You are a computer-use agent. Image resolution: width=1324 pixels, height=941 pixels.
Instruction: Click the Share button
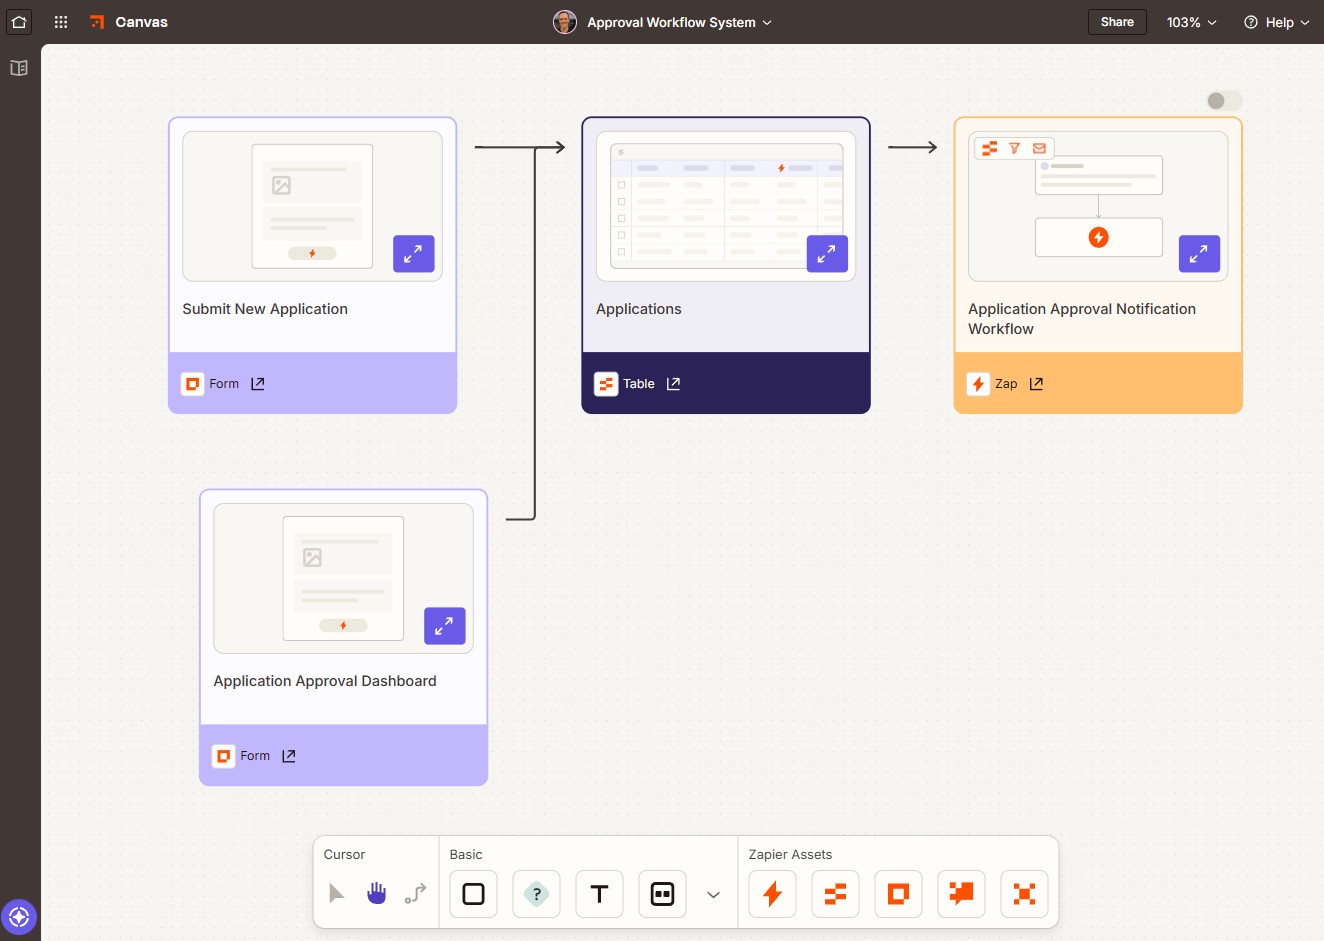pos(1117,21)
